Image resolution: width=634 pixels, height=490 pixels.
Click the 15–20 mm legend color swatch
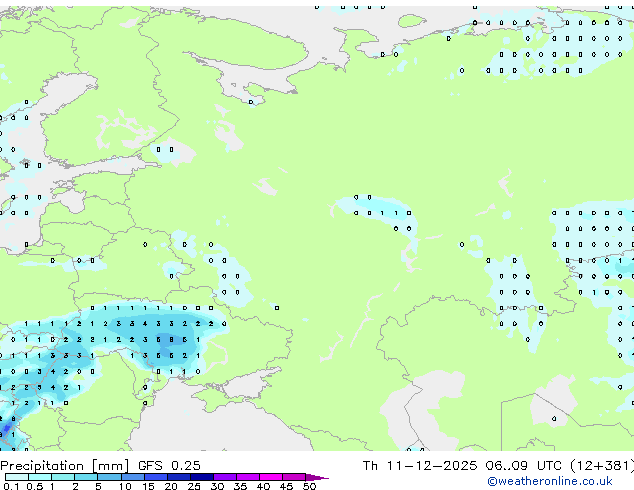(155, 477)
